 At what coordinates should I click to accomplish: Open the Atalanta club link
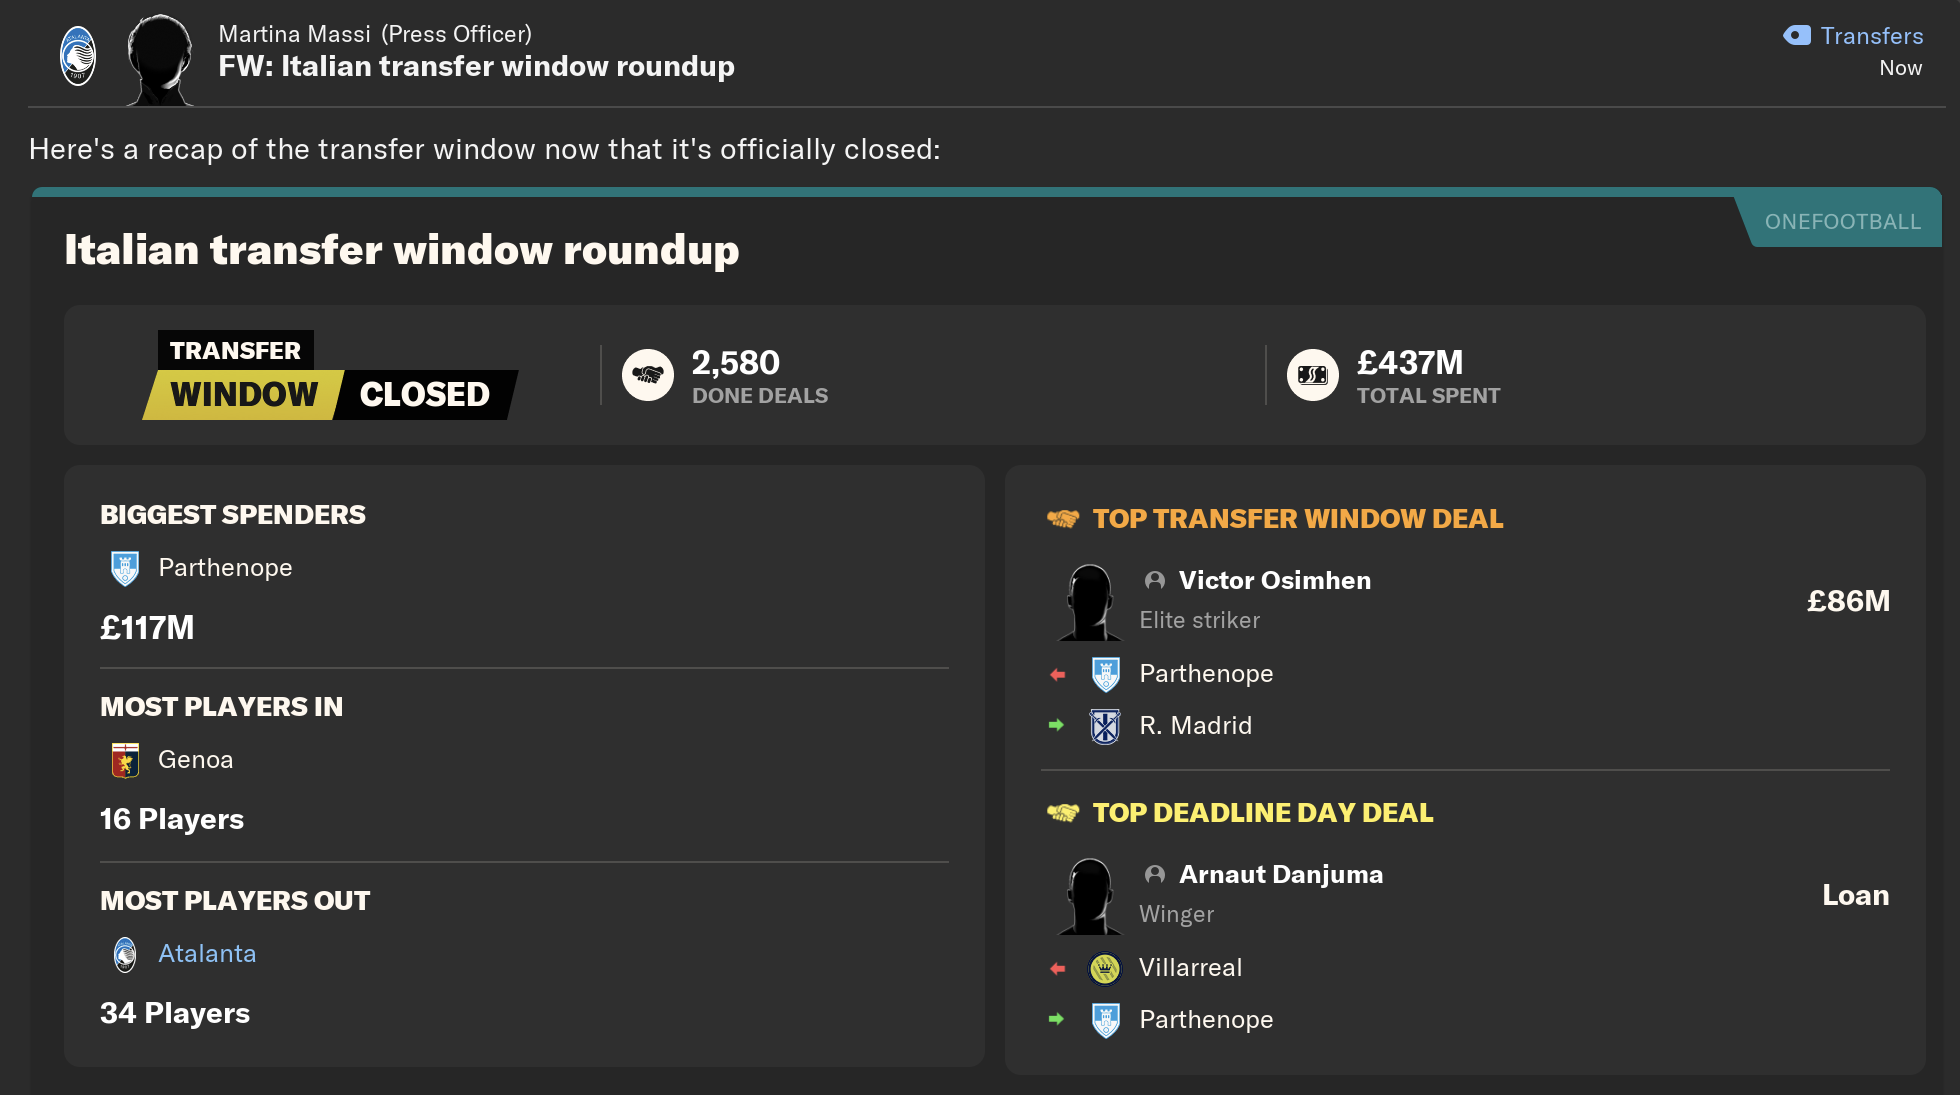coord(207,954)
